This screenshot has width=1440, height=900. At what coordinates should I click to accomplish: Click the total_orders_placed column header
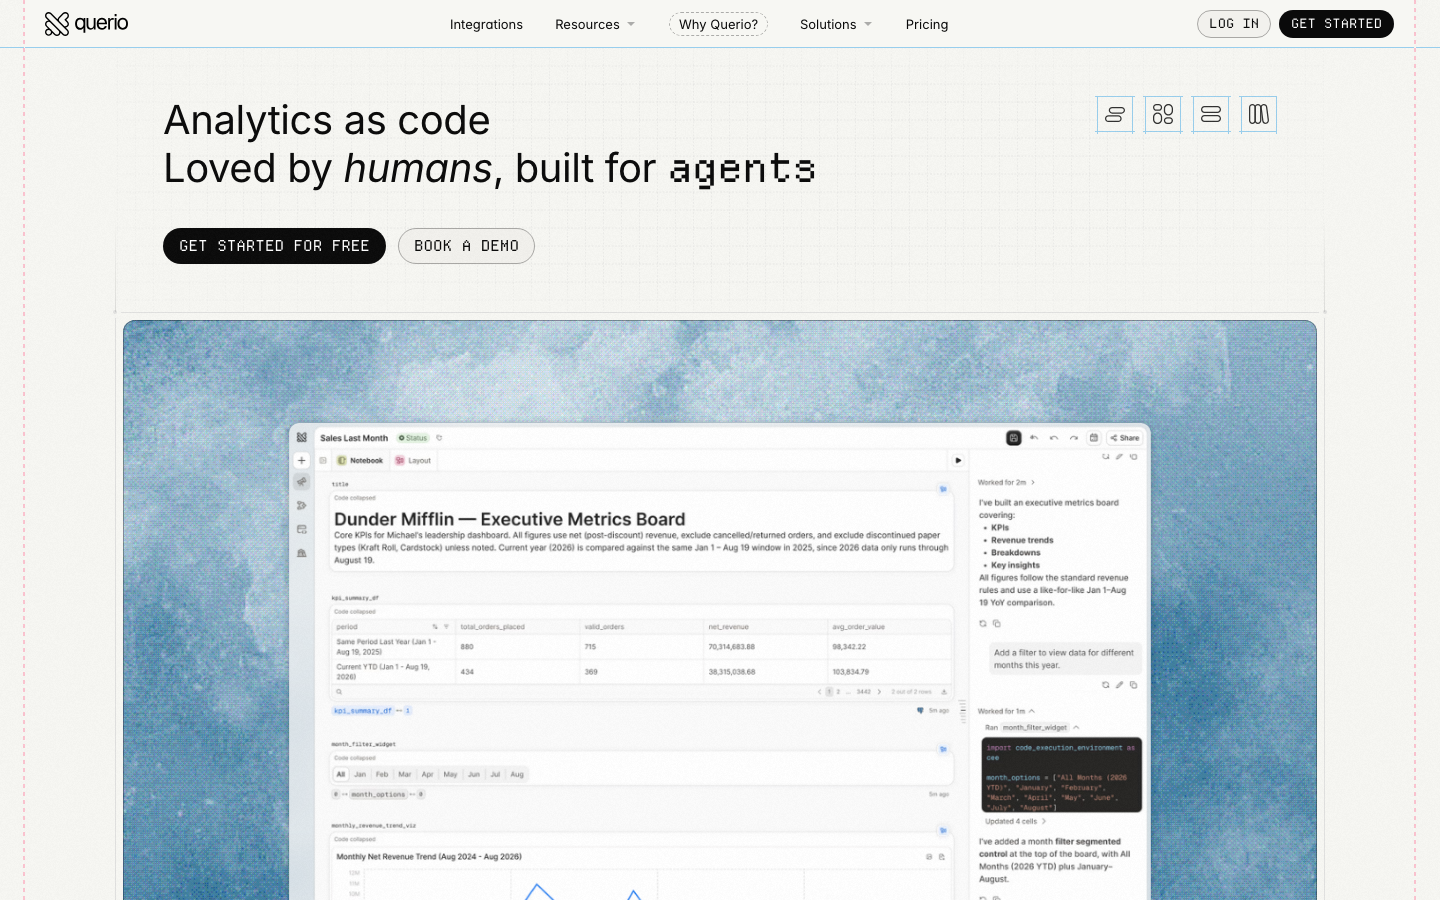pos(493,627)
